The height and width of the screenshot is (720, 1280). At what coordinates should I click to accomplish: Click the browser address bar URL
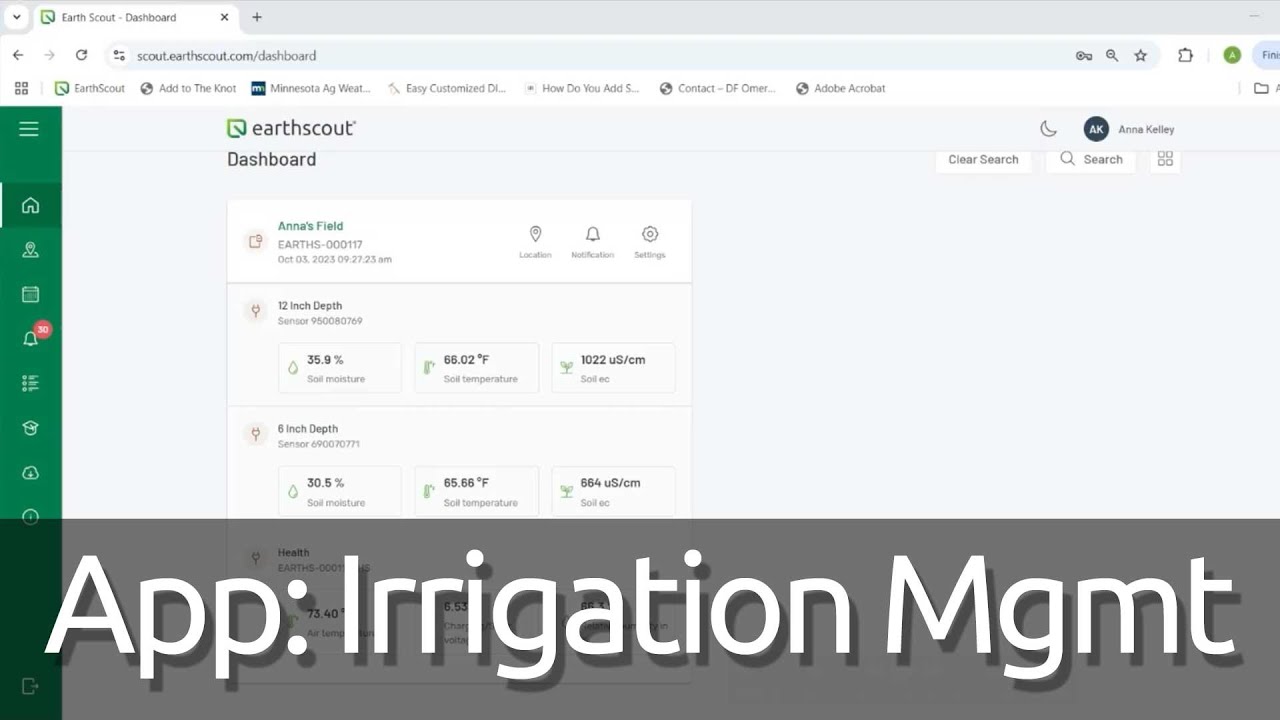(226, 56)
